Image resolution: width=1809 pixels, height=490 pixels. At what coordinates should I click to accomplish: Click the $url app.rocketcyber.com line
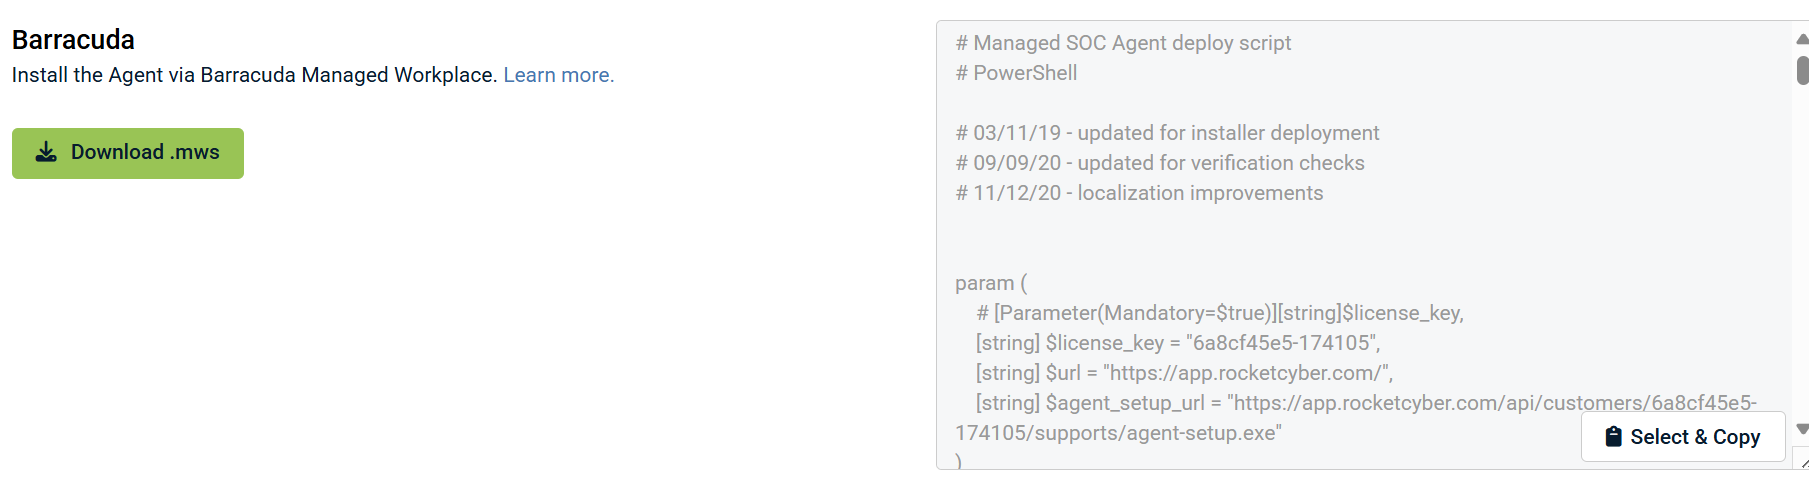pyautogui.click(x=1184, y=373)
